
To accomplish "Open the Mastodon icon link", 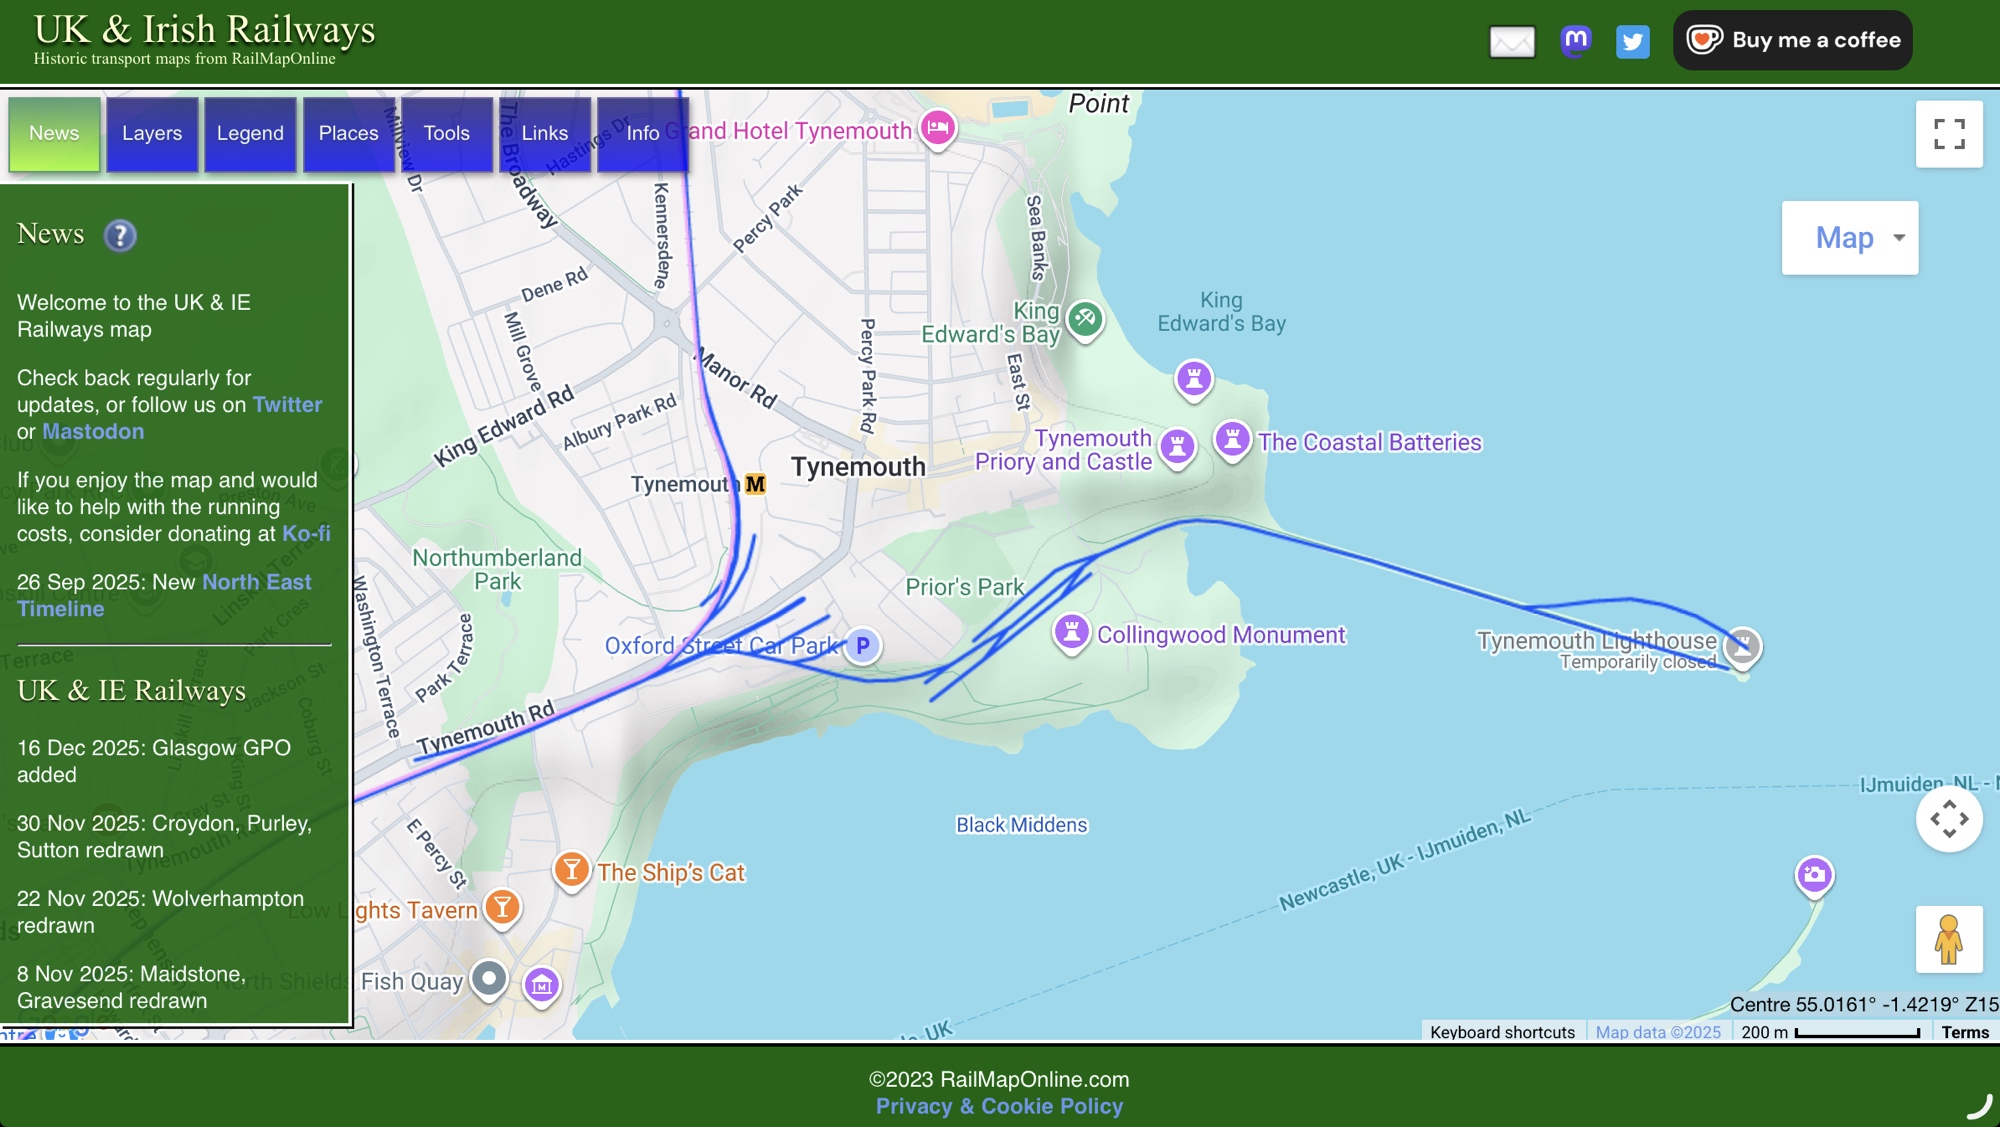I will (x=1575, y=41).
